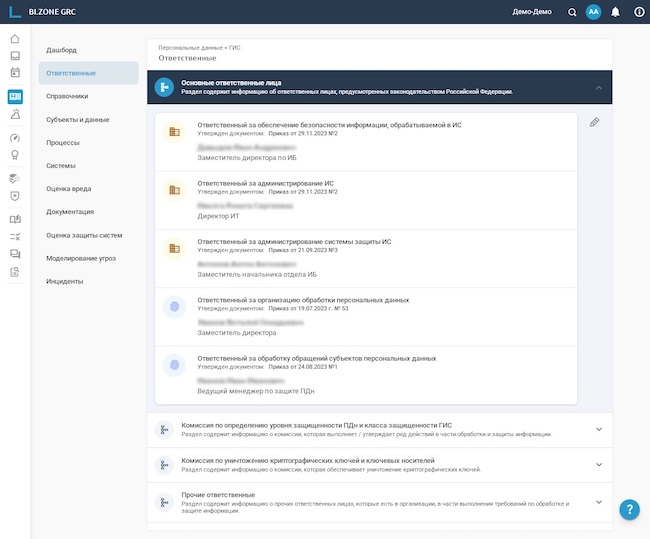Open Приказ от 19.07.2023 г. № 53 document
Viewport: 650px width, 539px height.
(308, 308)
